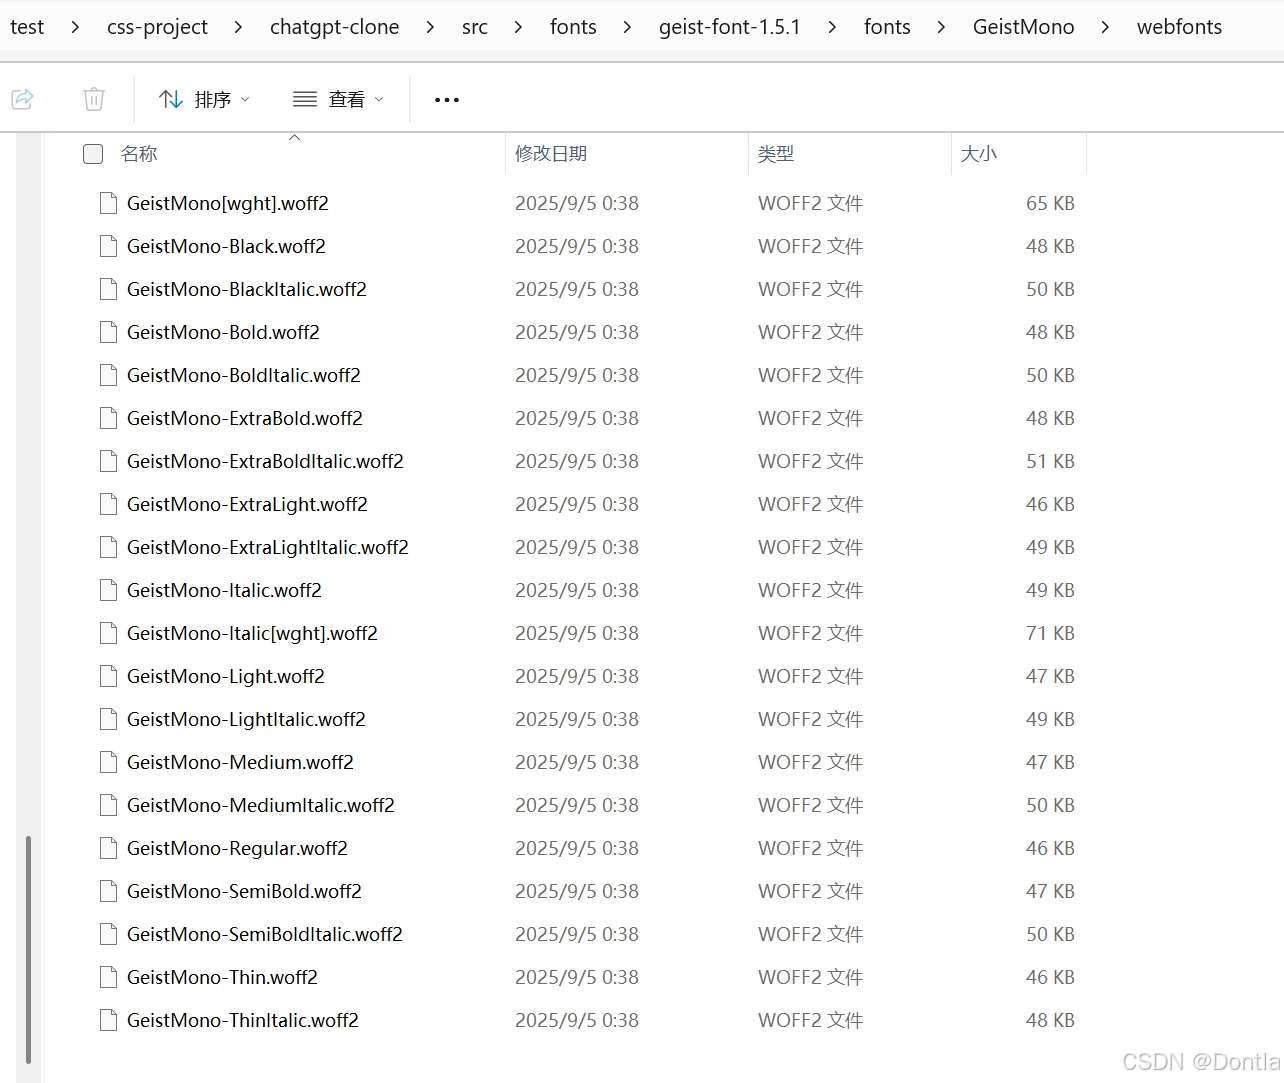Viewport: 1284px width, 1083px height.
Task: Click file icon of GeistMono-SemiBoldItalic.woff2
Action: click(108, 934)
